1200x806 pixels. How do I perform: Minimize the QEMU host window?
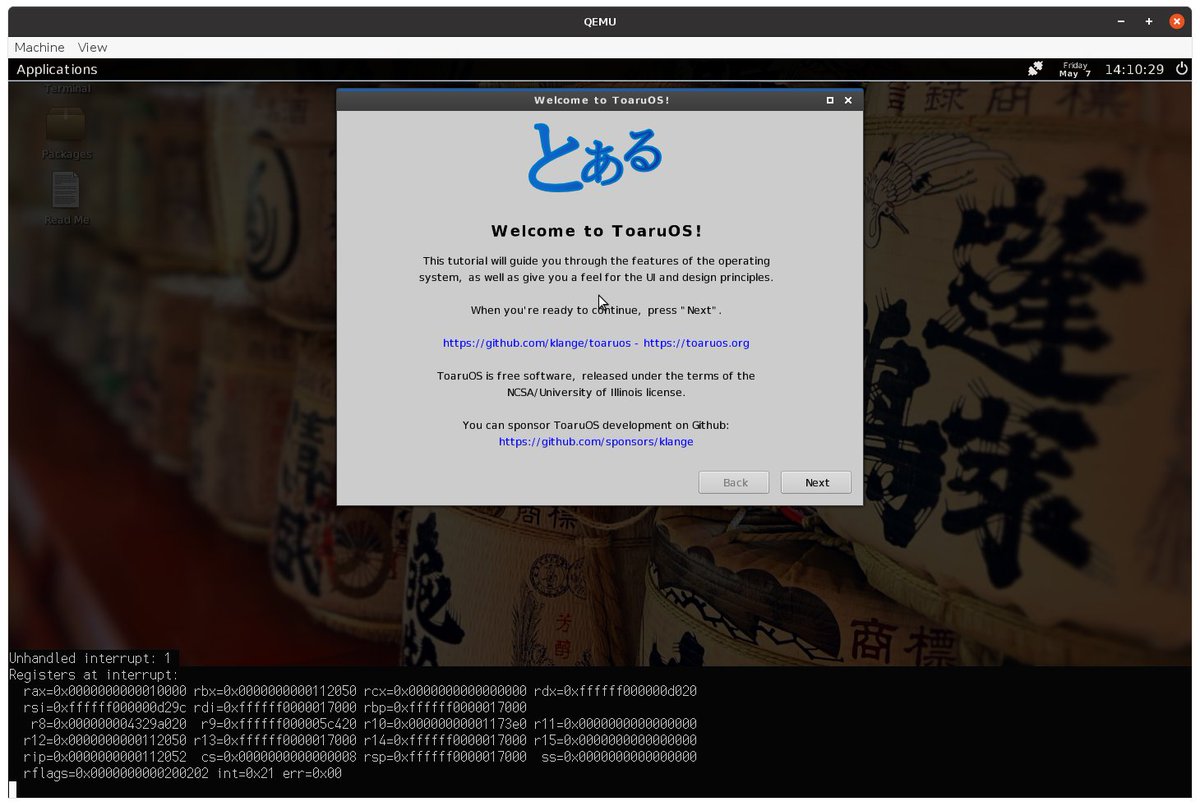(1121, 21)
